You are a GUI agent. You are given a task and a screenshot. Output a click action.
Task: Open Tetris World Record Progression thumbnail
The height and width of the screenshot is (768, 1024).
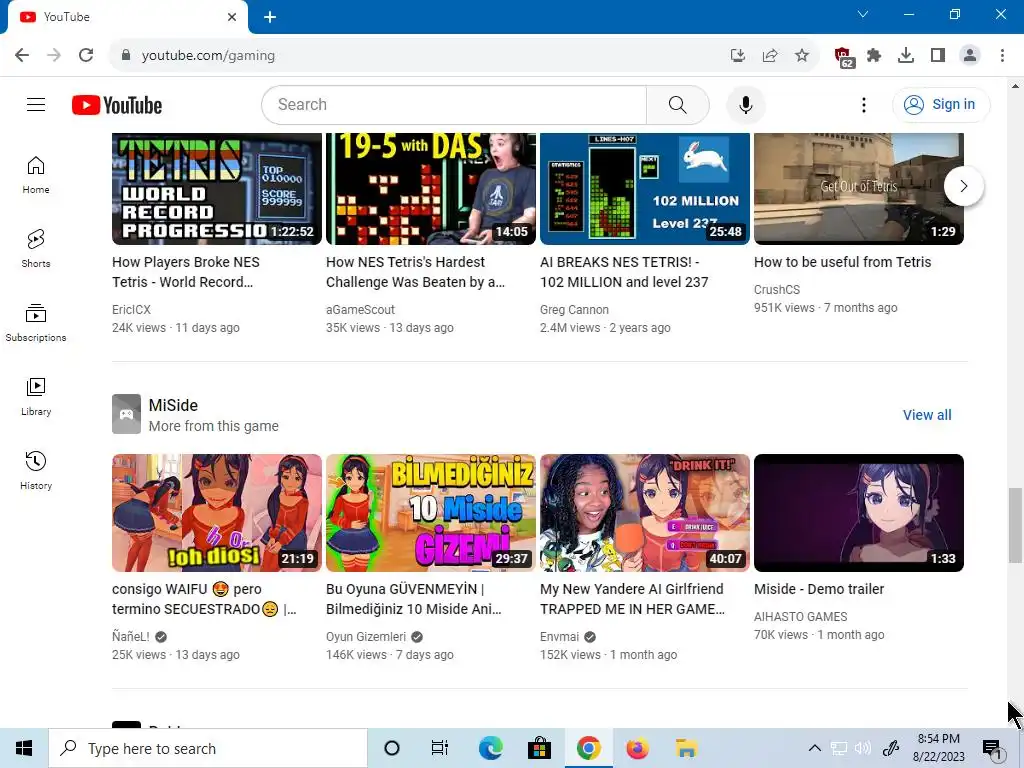pyautogui.click(x=217, y=189)
